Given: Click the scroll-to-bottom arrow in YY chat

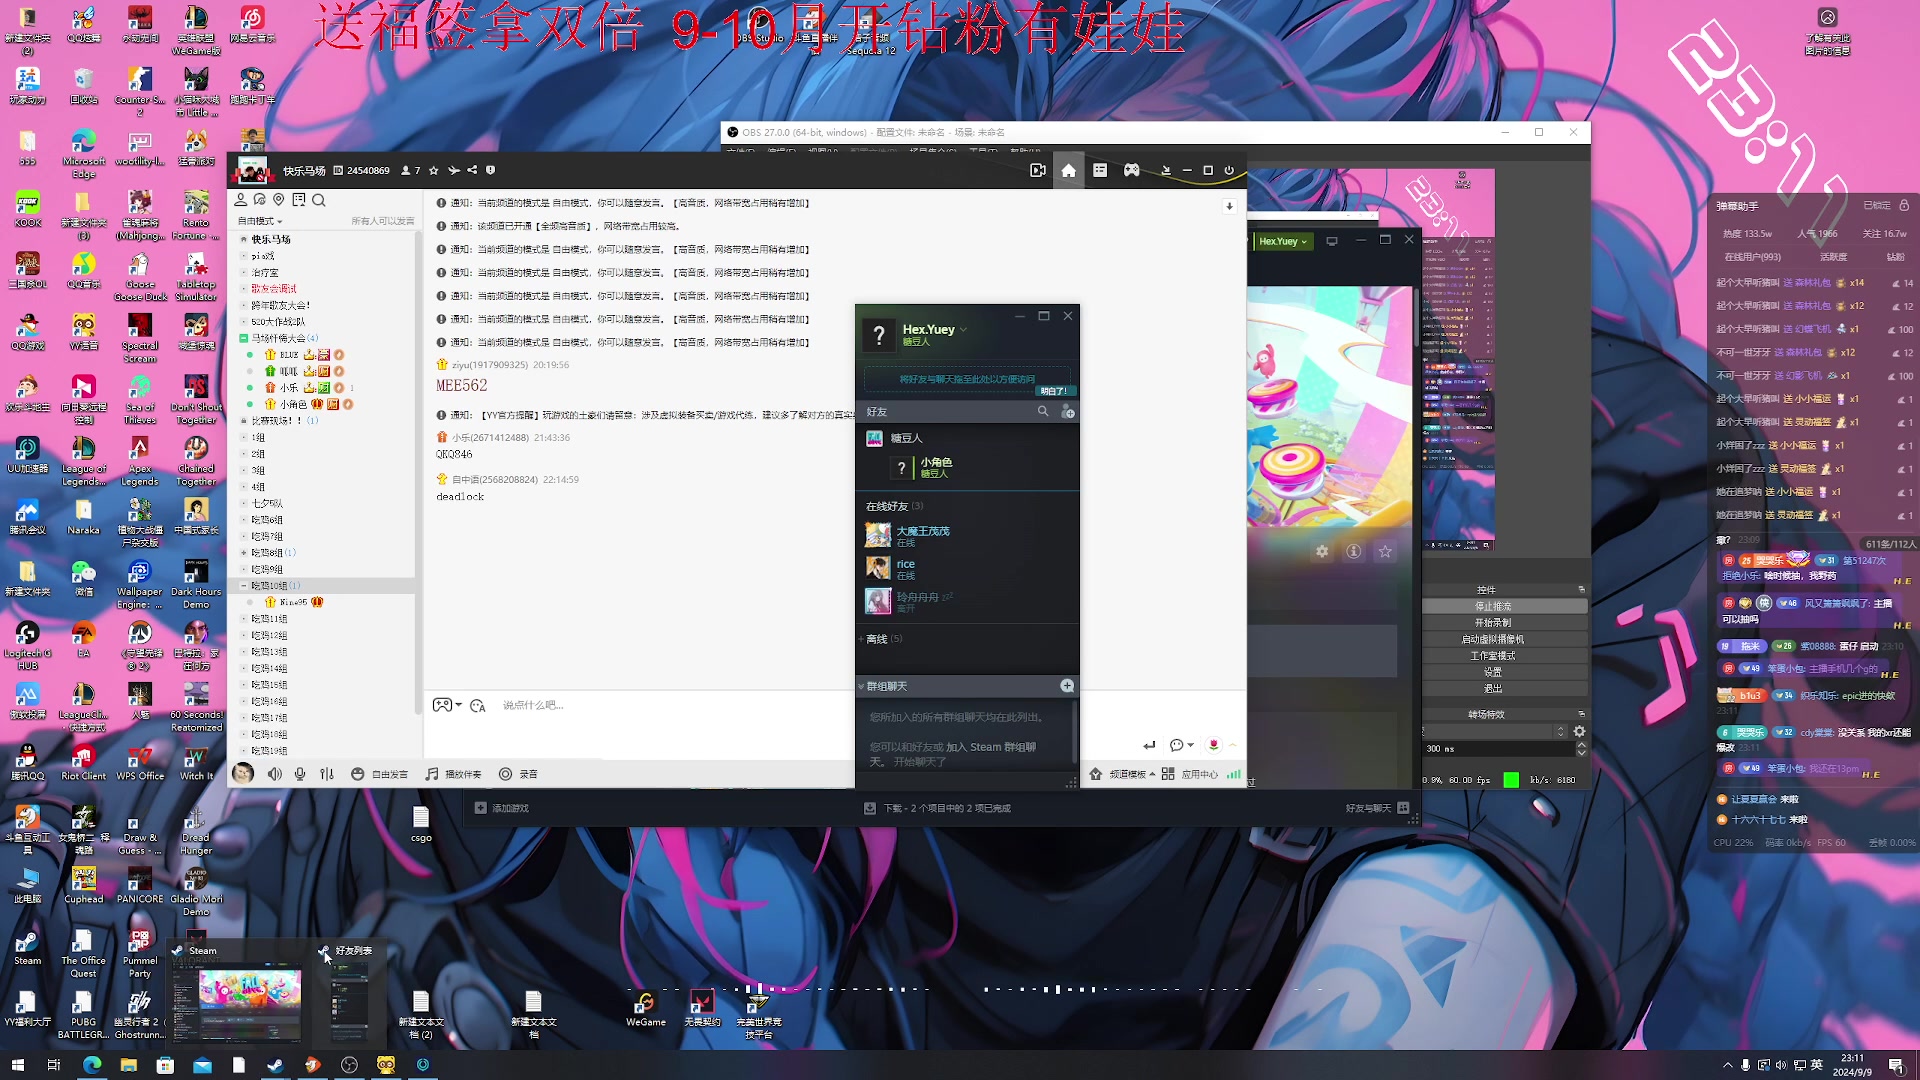Looking at the screenshot, I should (x=1229, y=206).
